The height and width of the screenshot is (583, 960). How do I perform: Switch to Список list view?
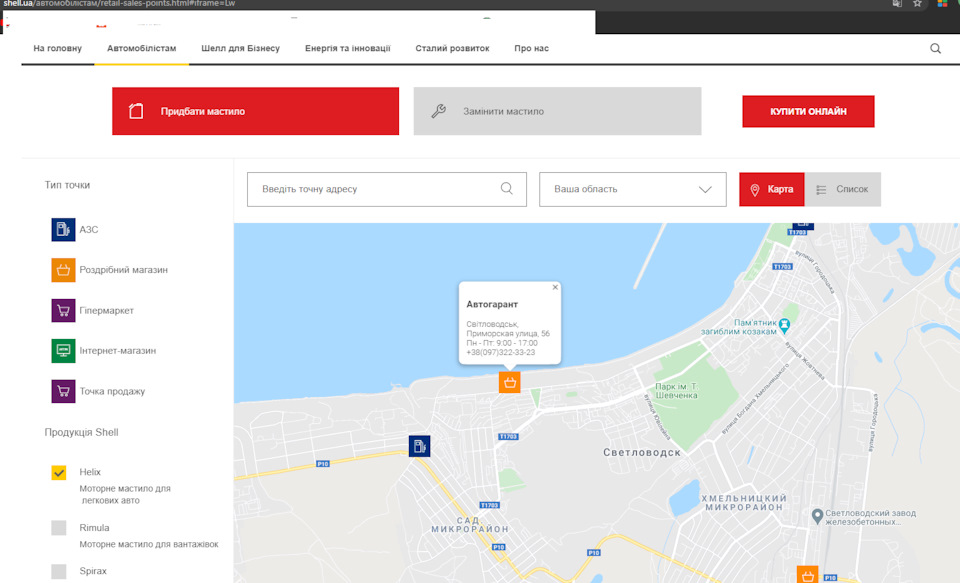click(x=842, y=189)
